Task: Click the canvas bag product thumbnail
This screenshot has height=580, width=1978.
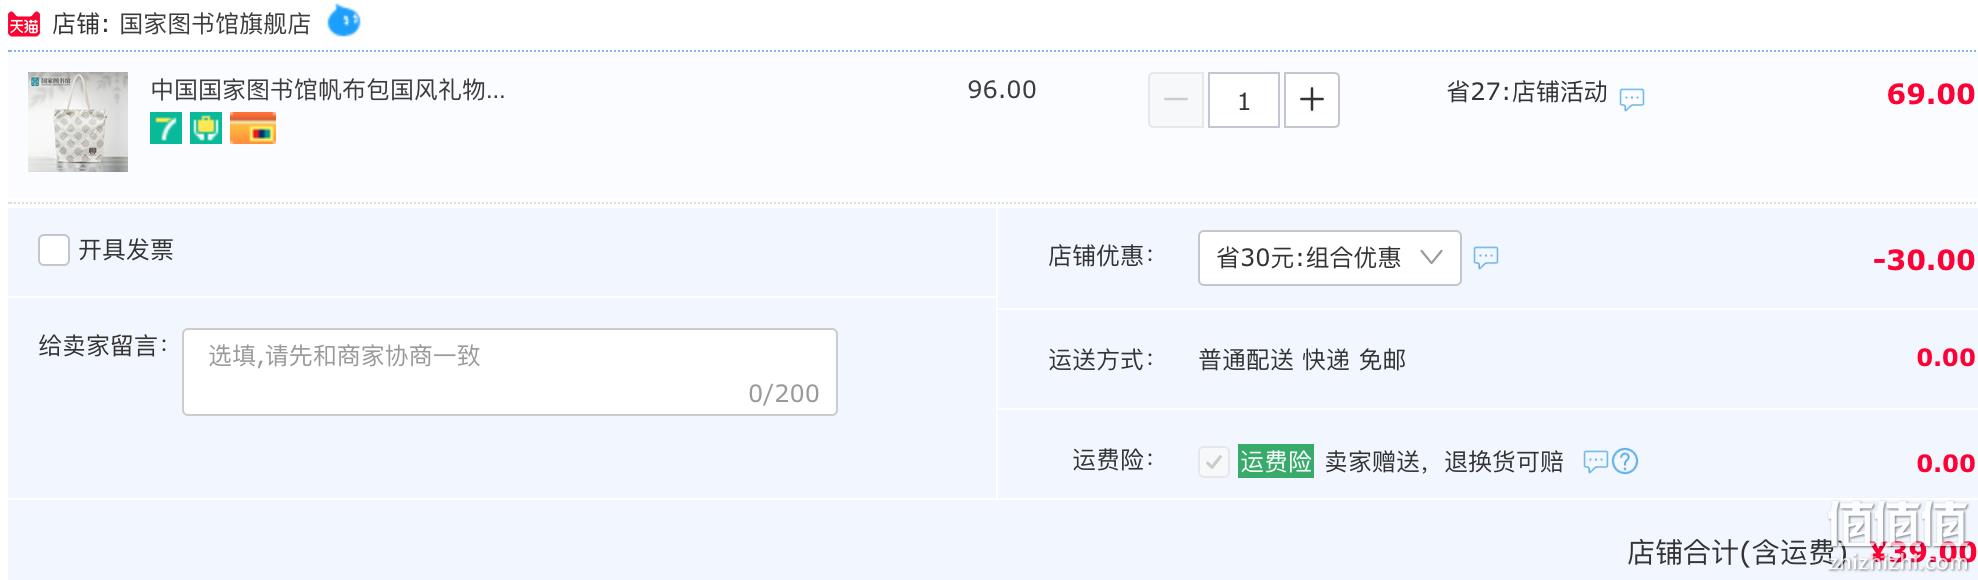Action: tap(78, 122)
